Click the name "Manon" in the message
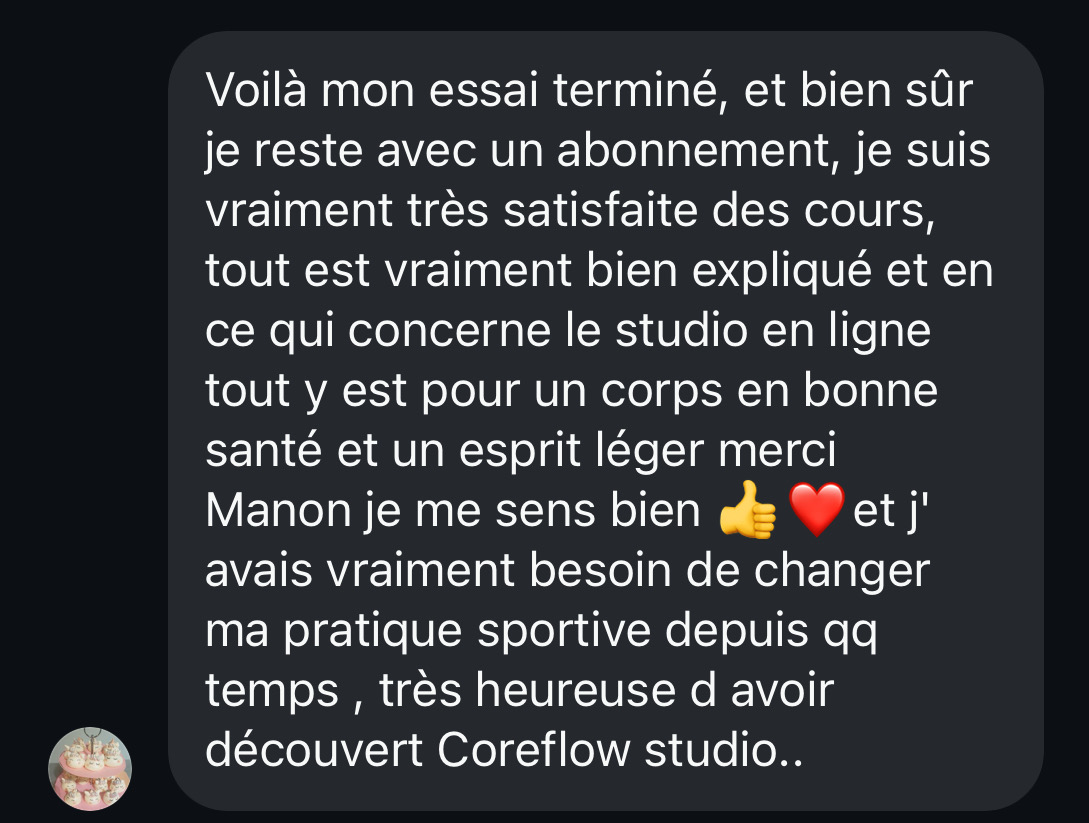The height and width of the screenshot is (823, 1089). pyautogui.click(x=279, y=510)
